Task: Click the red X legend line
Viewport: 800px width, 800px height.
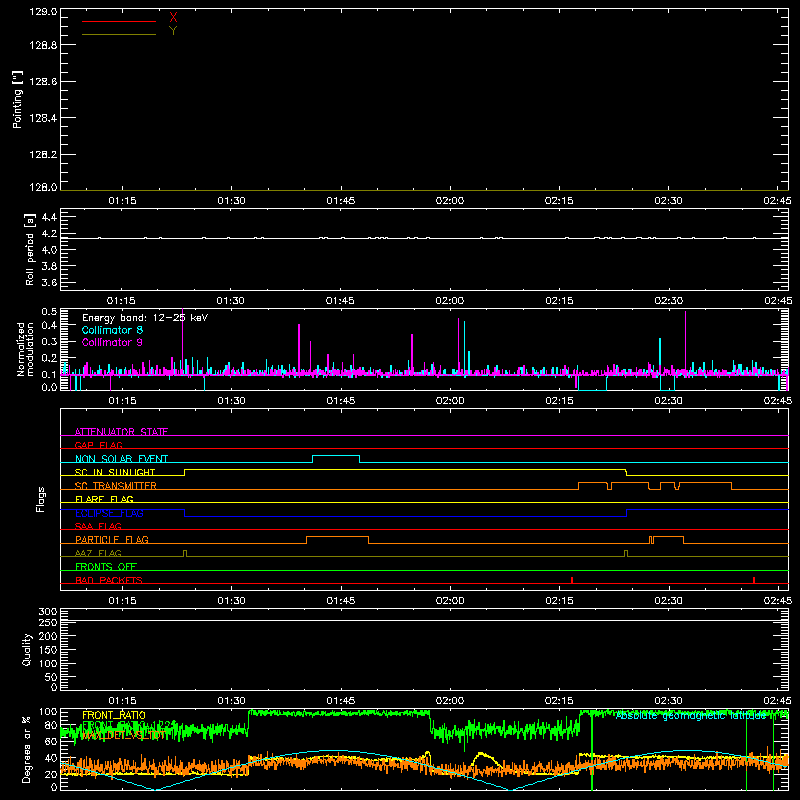Action: point(119,21)
